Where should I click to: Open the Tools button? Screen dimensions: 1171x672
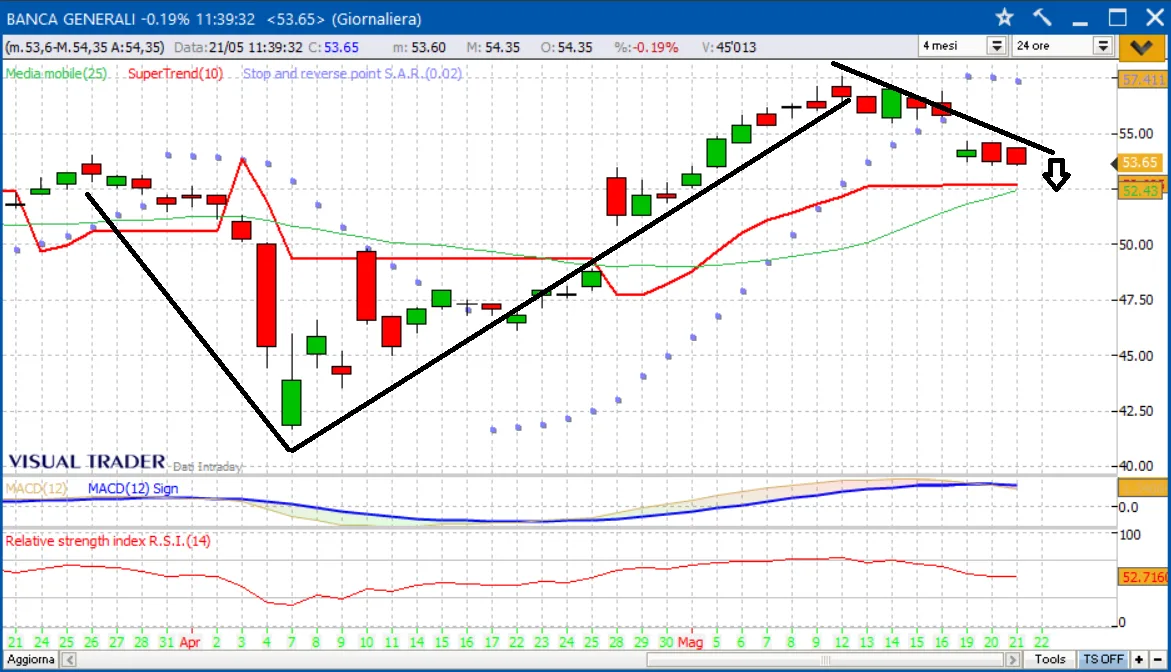[1049, 659]
